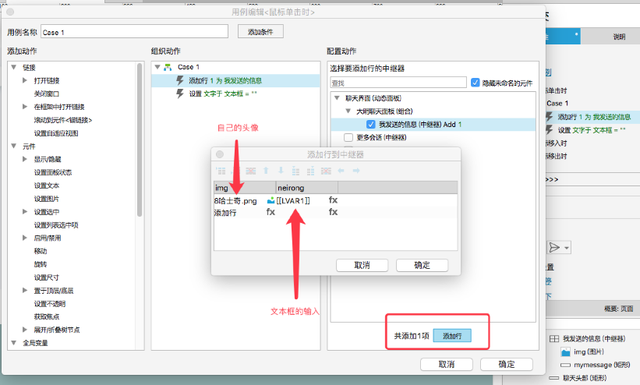Click the img column header
The height and width of the screenshot is (385, 640).
pos(244,188)
